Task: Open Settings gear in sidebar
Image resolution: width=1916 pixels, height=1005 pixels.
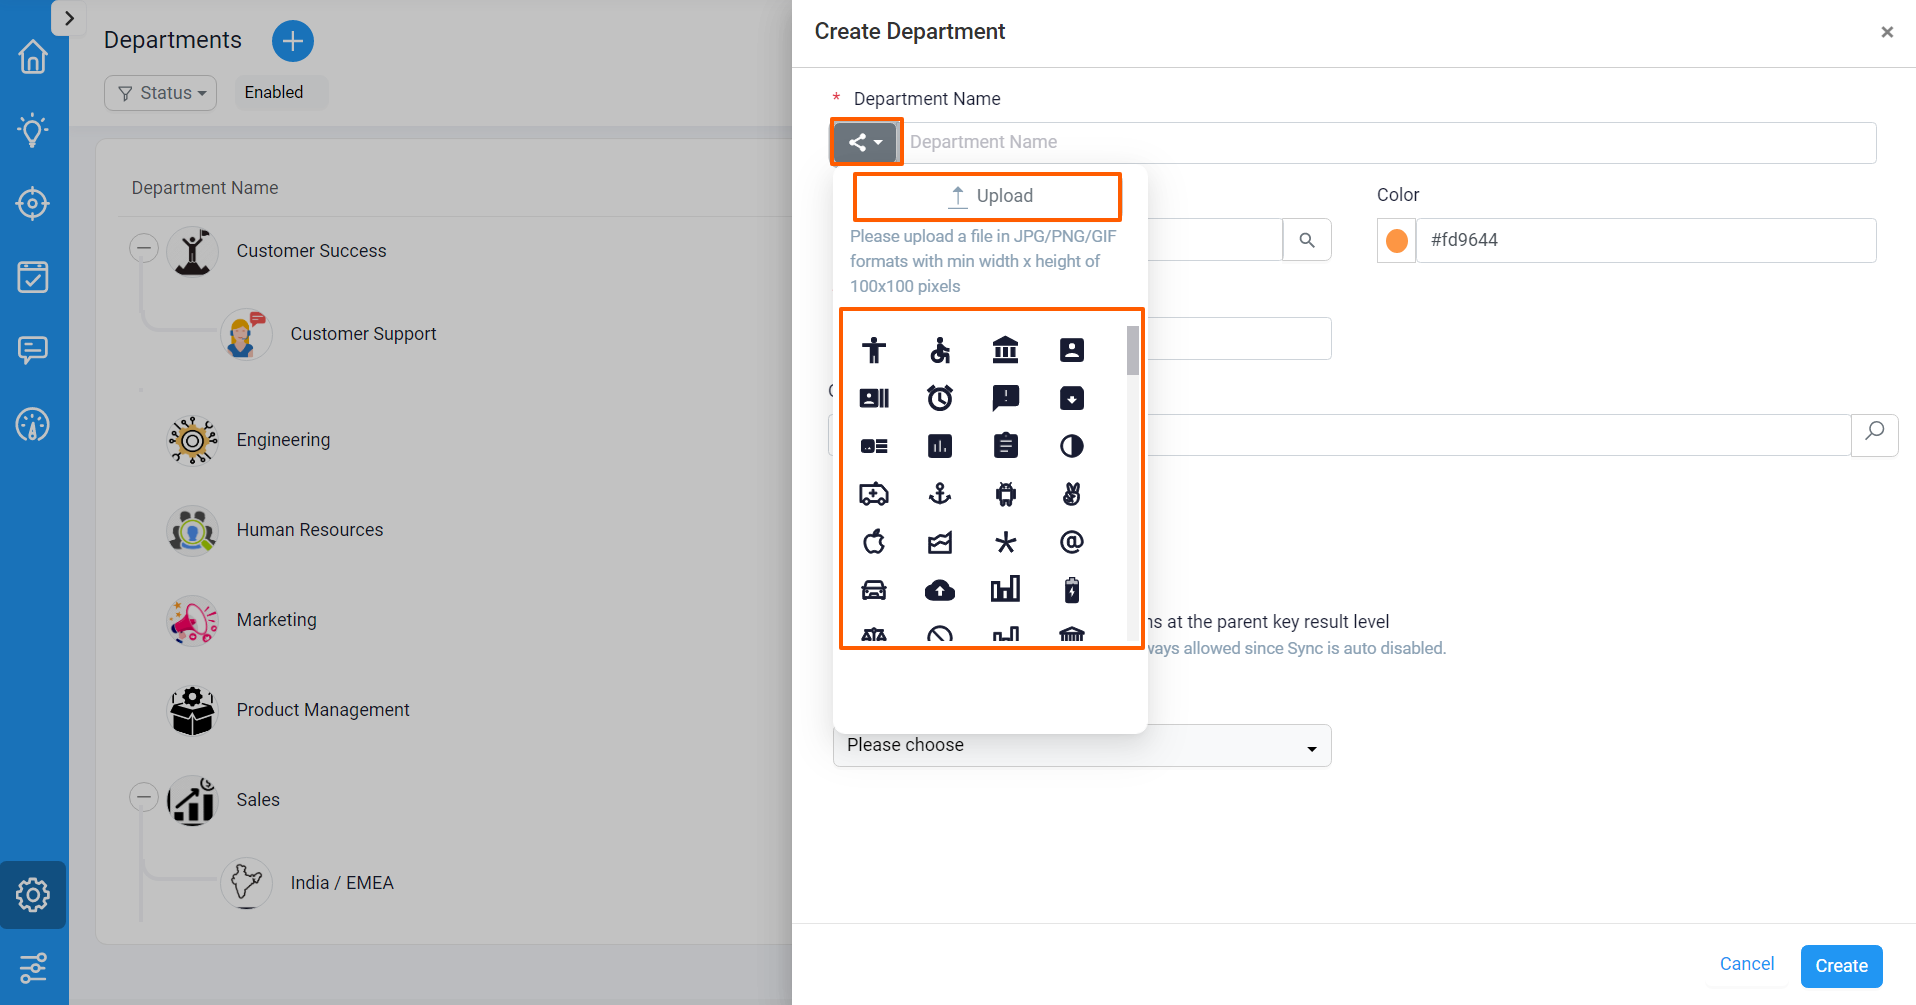Action: (x=33, y=895)
